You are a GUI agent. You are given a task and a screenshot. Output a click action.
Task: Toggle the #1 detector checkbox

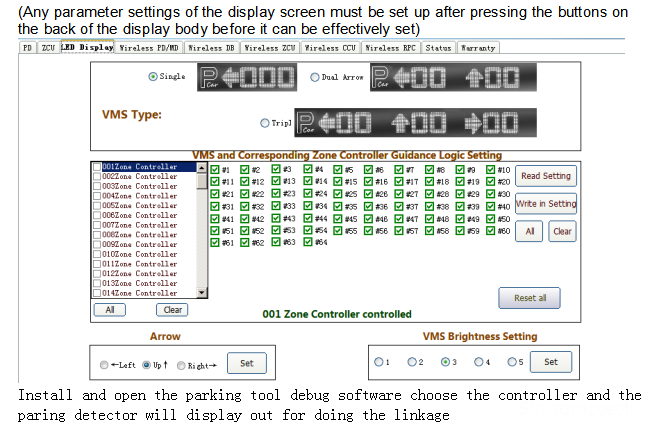[215, 170]
